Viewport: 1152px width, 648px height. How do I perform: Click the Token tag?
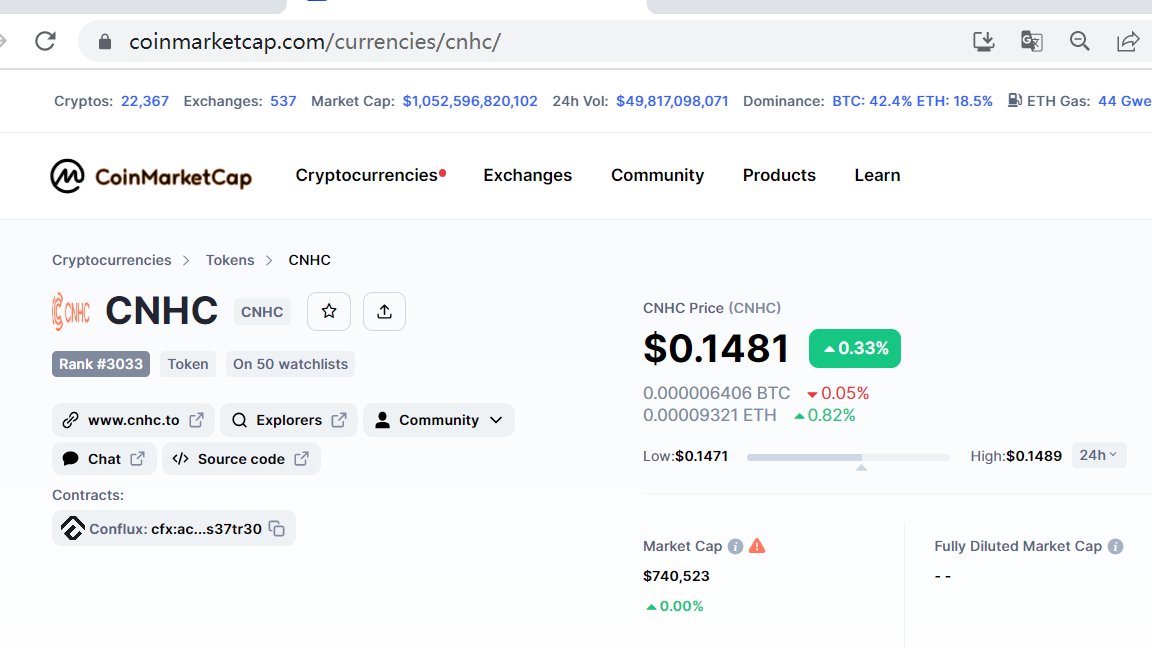(188, 364)
